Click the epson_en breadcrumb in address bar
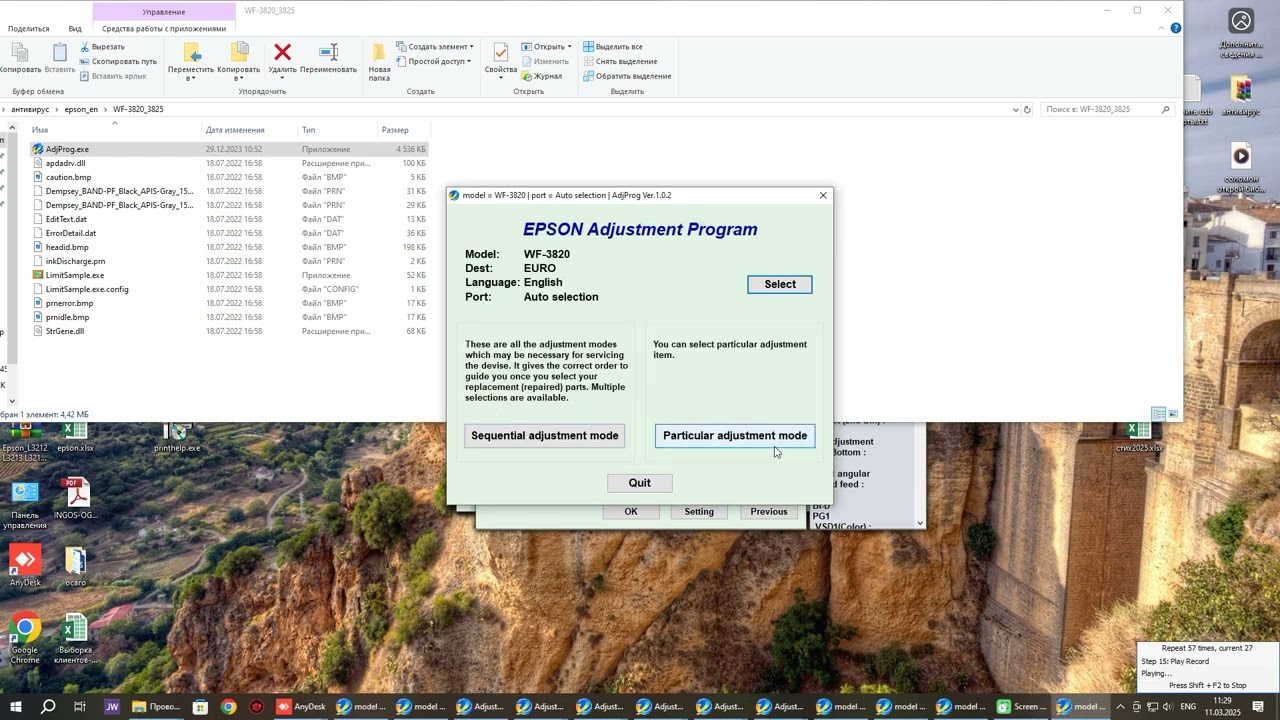 pyautogui.click(x=81, y=109)
